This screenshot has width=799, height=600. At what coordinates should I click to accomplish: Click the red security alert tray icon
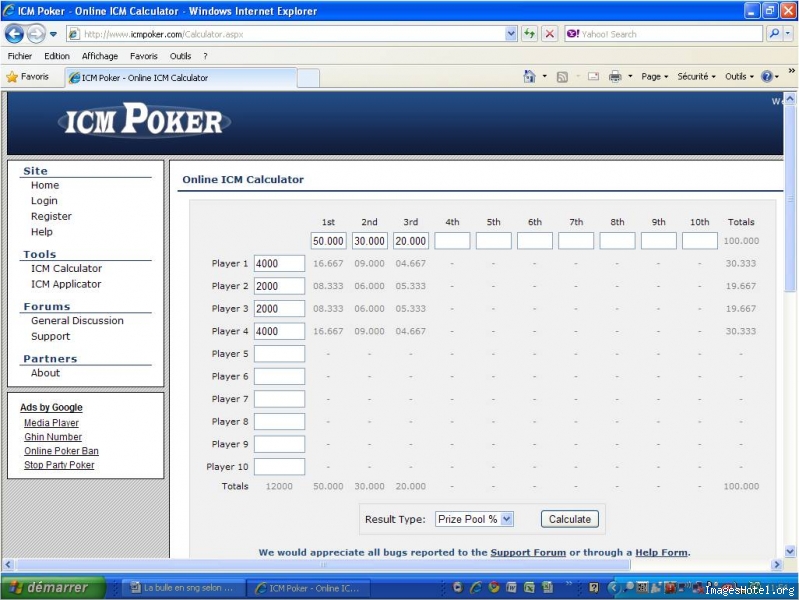[670, 588]
